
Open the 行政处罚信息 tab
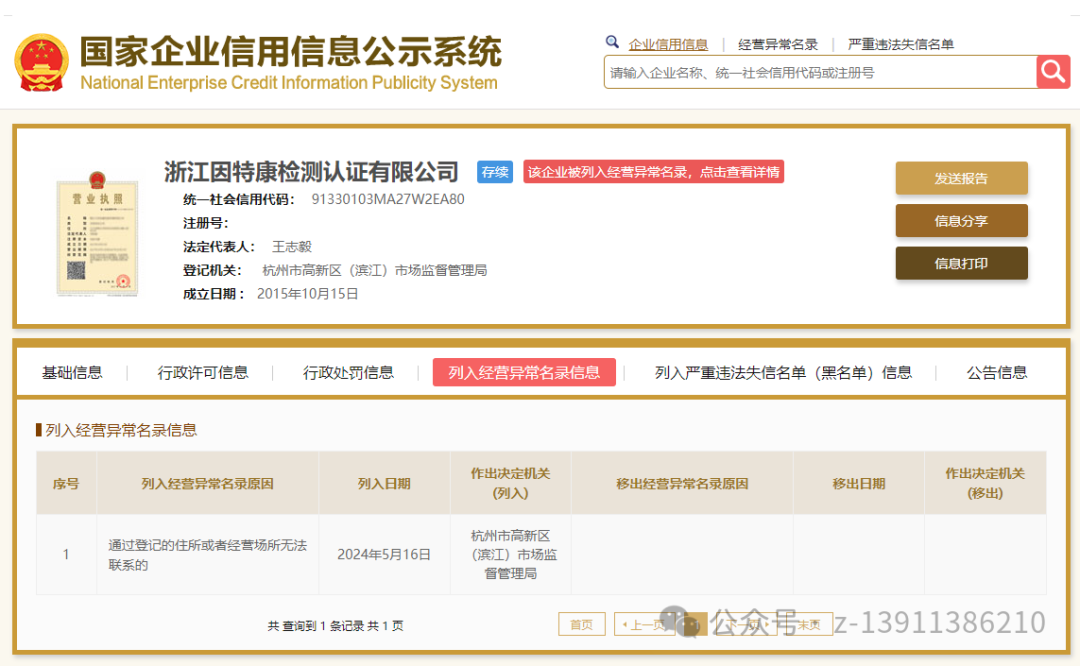click(347, 371)
